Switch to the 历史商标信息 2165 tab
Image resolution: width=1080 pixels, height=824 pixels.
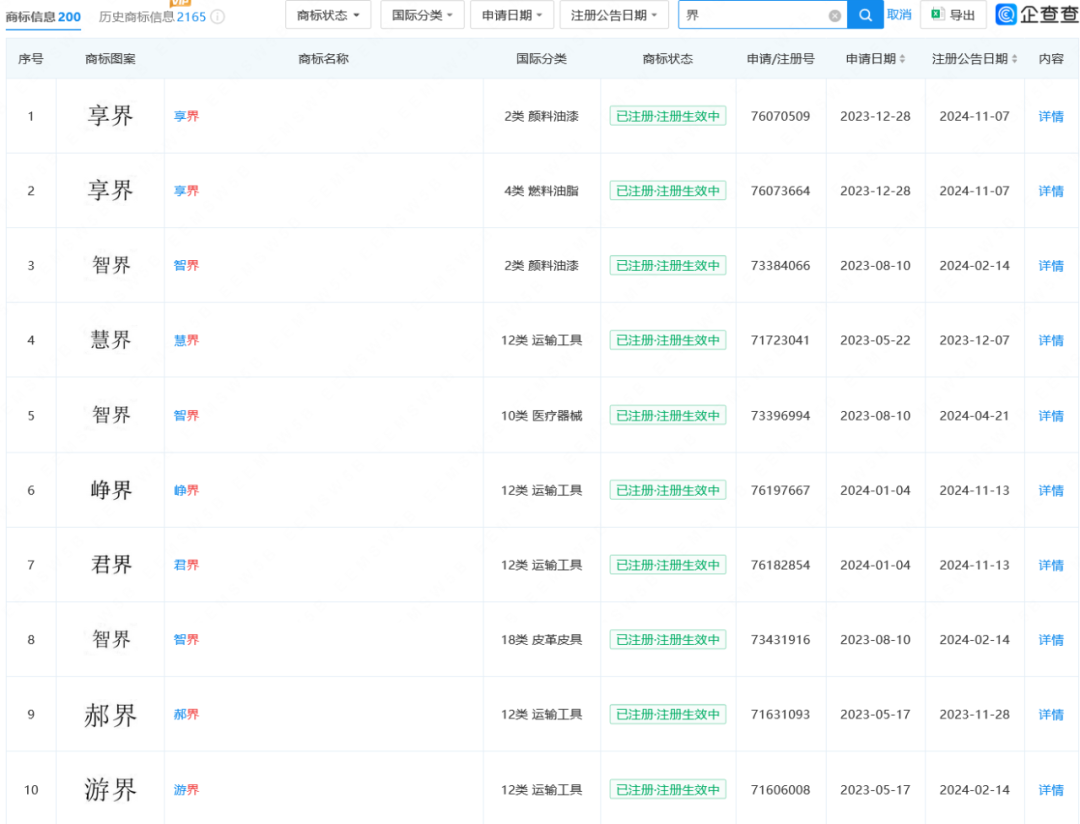(152, 17)
